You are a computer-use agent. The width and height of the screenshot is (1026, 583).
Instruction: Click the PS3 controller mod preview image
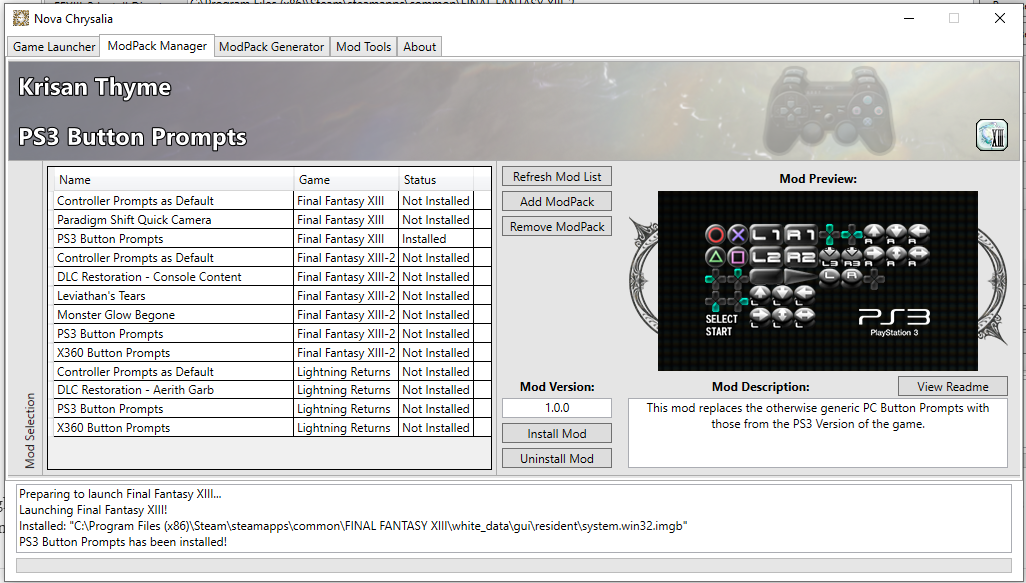pyautogui.click(x=818, y=281)
